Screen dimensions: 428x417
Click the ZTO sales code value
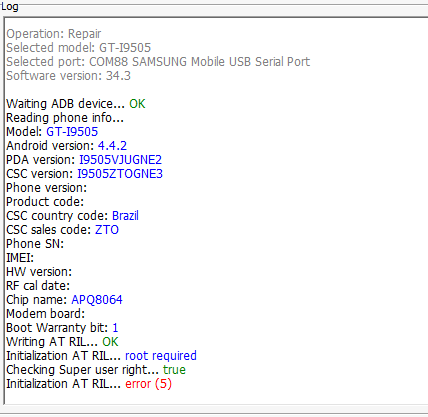point(107,230)
